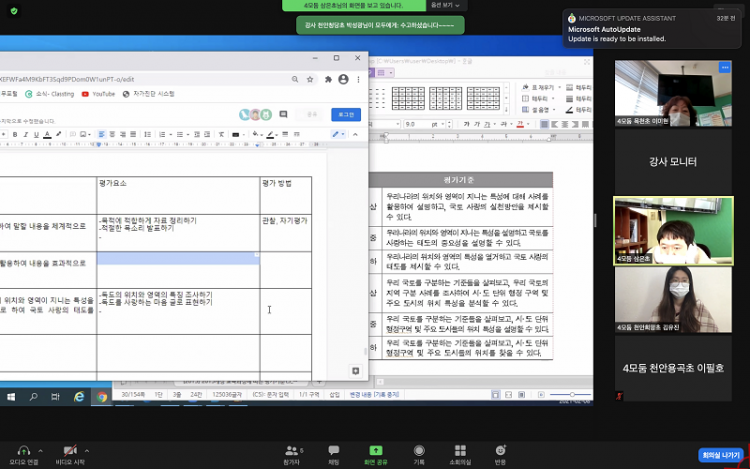Click the blue sign-in button in Docs
The height and width of the screenshot is (469, 750).
point(346,115)
